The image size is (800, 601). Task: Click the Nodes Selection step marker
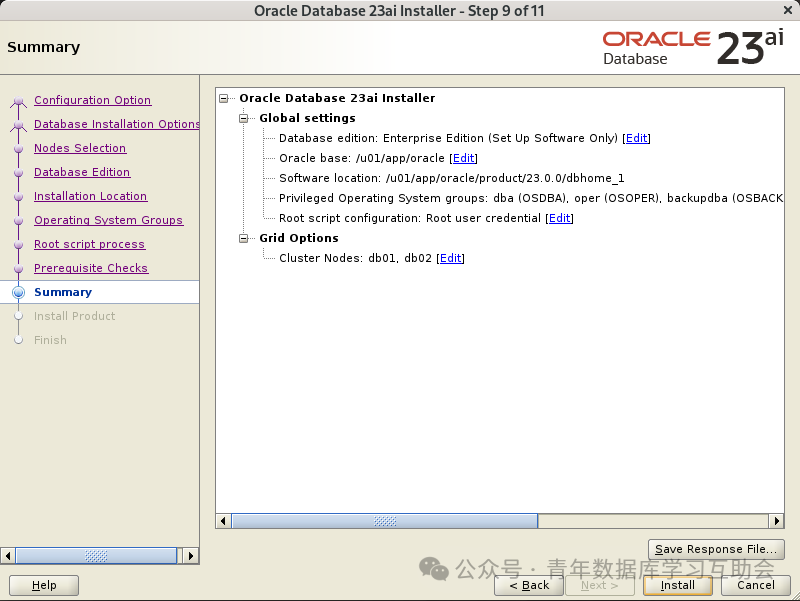(x=18, y=148)
